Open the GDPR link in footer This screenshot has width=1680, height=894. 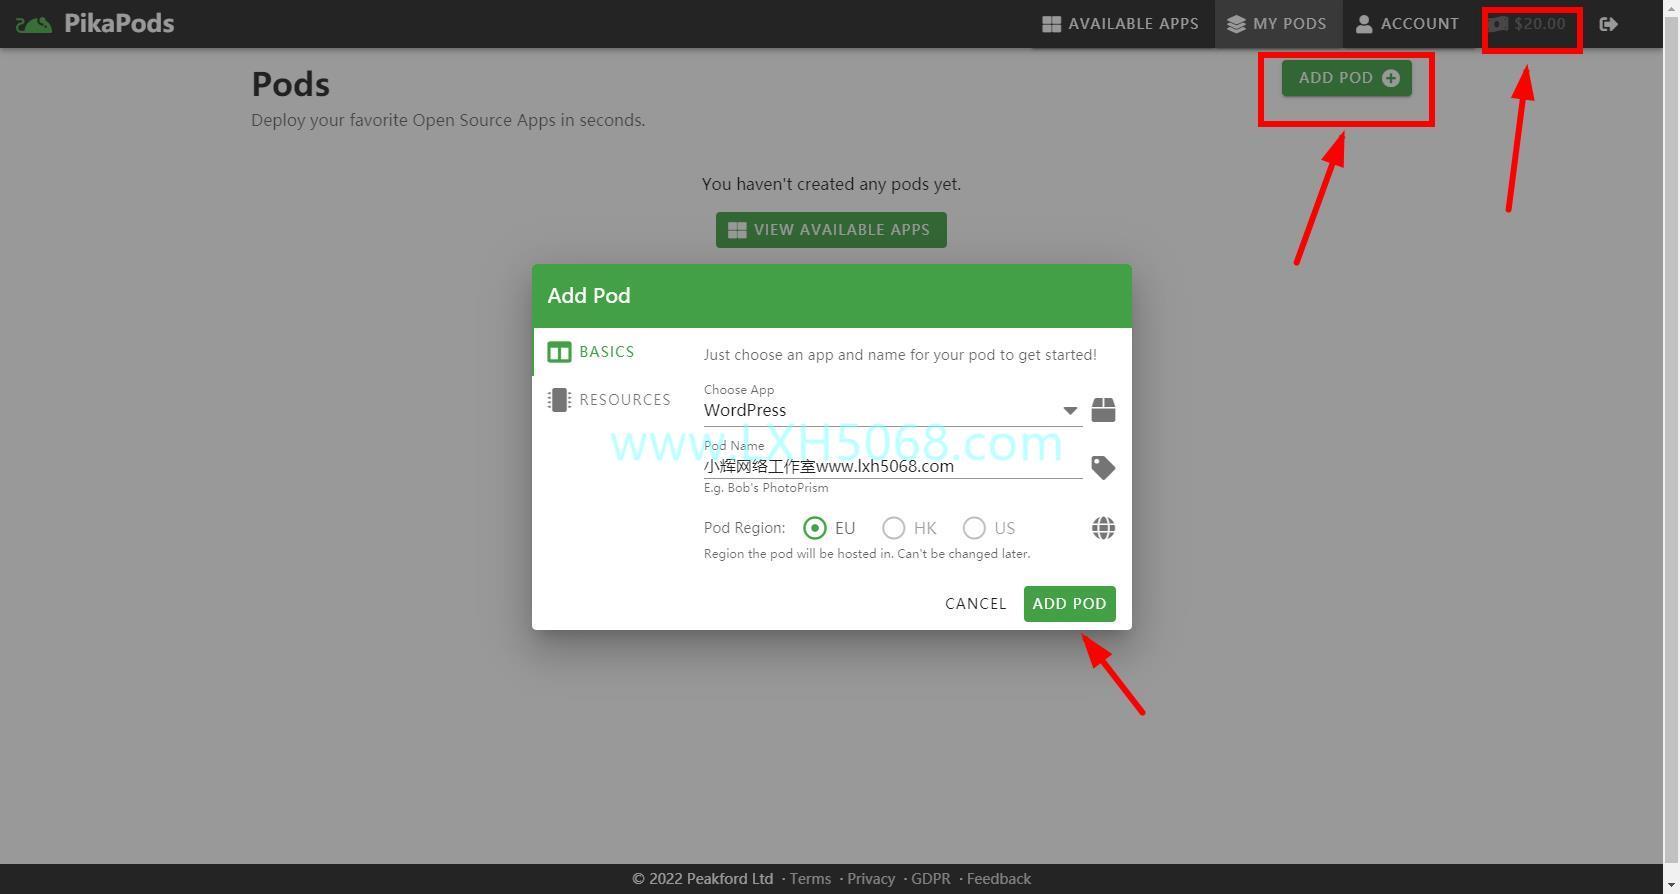point(931,879)
